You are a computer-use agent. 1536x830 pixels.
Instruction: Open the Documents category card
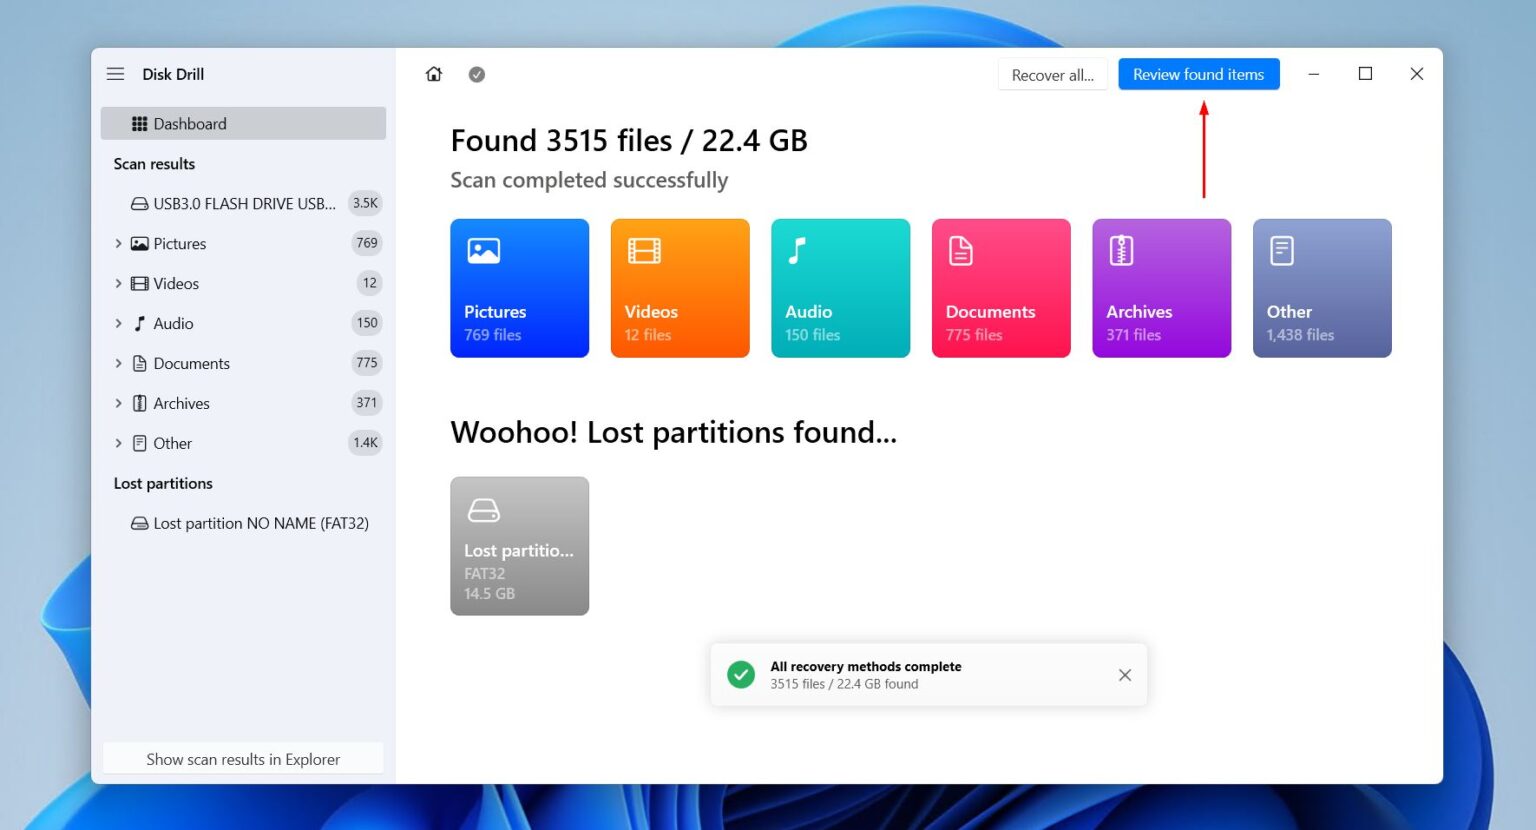[x=1000, y=288]
